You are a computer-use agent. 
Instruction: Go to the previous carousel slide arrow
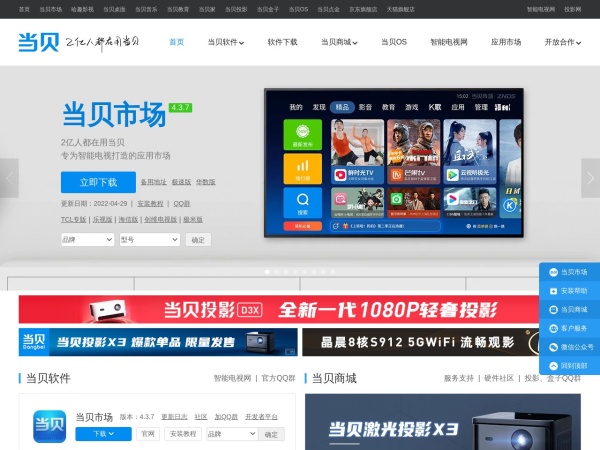(9, 178)
